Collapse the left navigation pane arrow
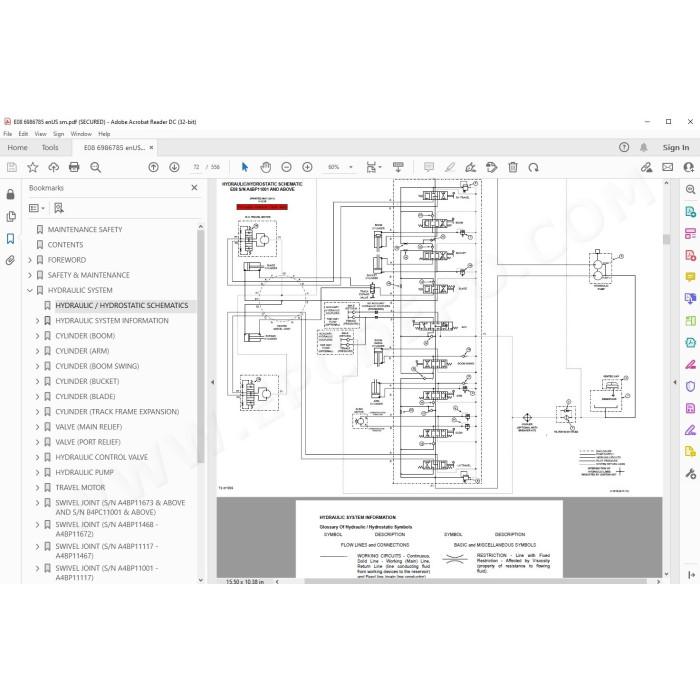 [212, 382]
